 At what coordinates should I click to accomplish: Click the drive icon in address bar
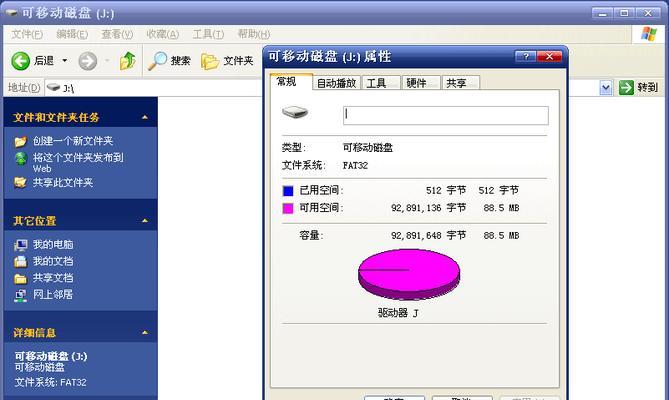53,87
